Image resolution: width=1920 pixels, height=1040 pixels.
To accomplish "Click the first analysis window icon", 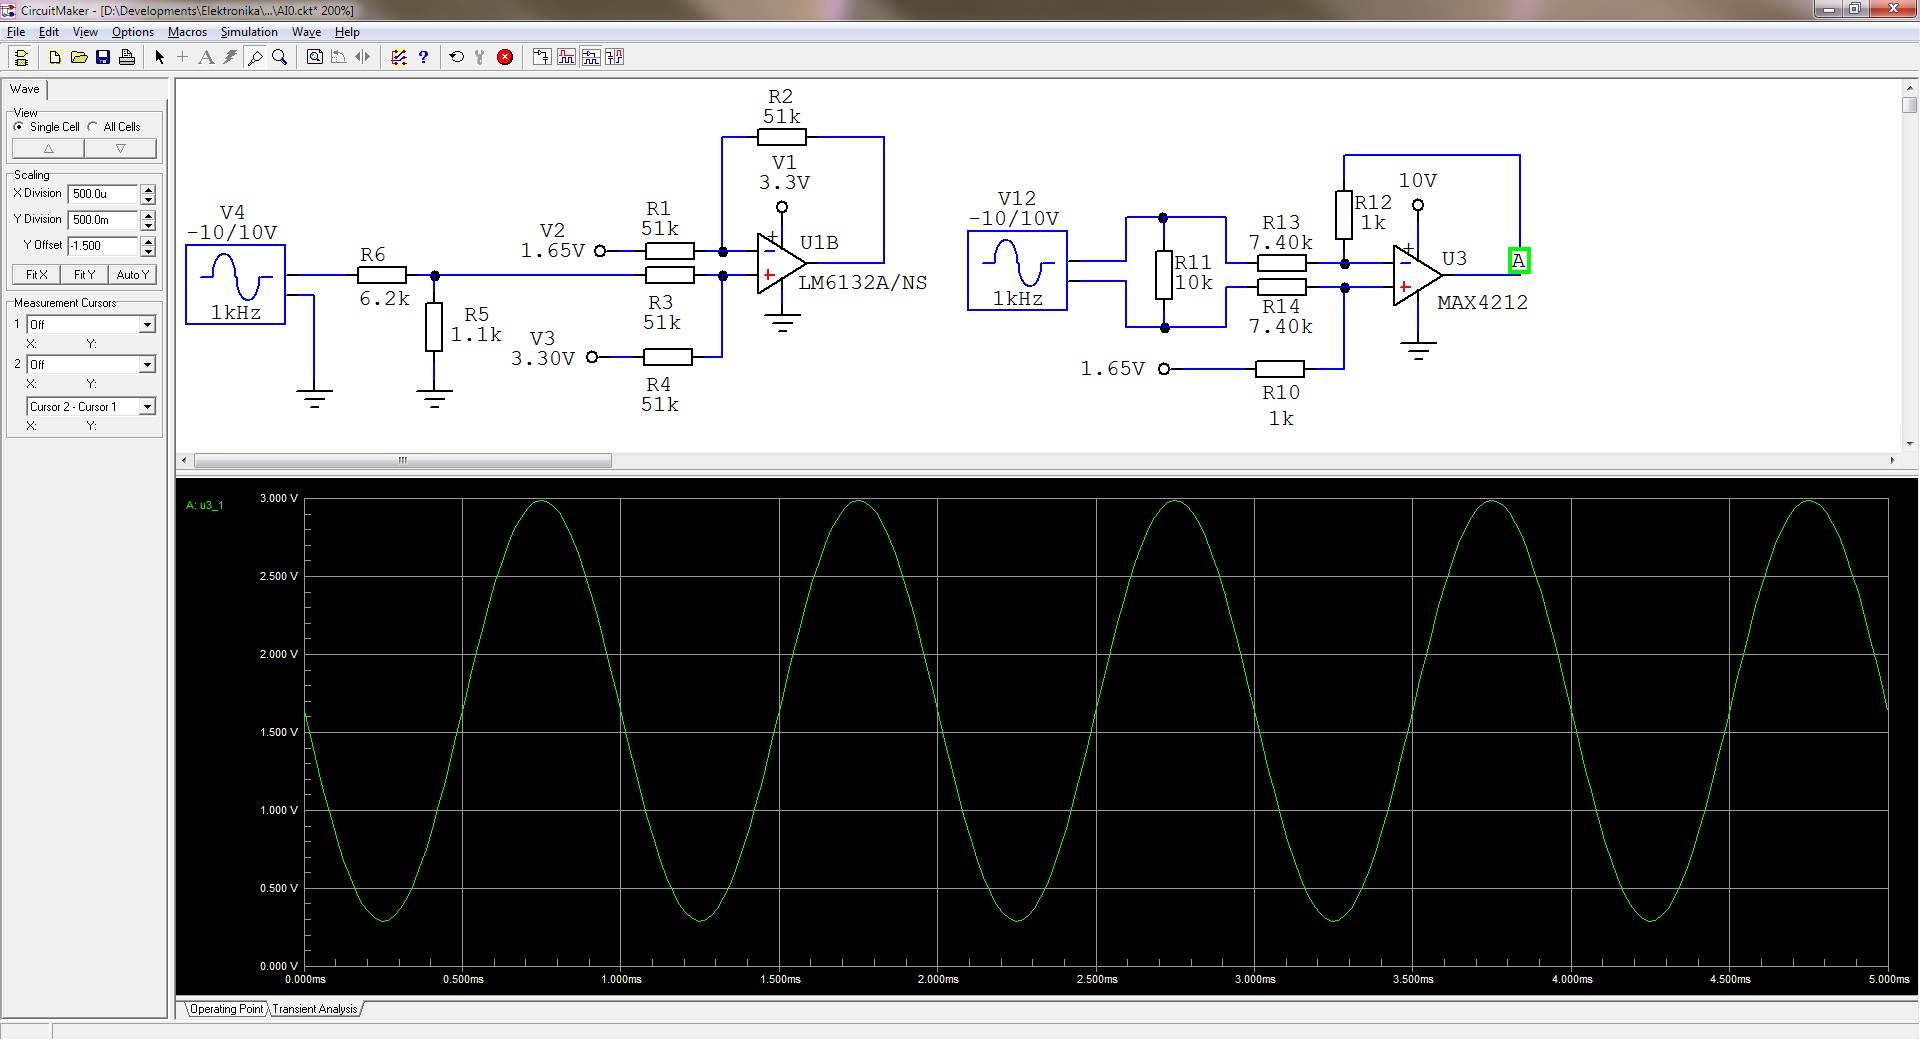I will point(542,57).
